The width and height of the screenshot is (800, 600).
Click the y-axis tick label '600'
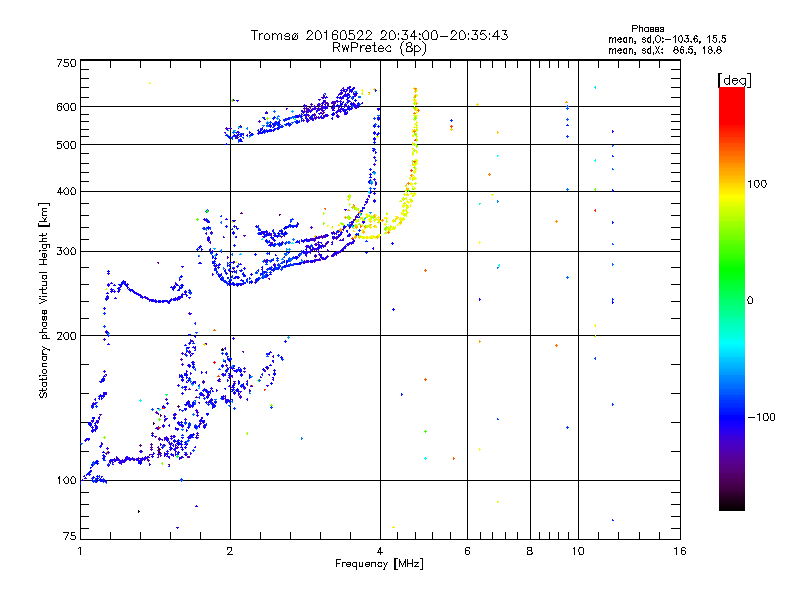point(66,107)
